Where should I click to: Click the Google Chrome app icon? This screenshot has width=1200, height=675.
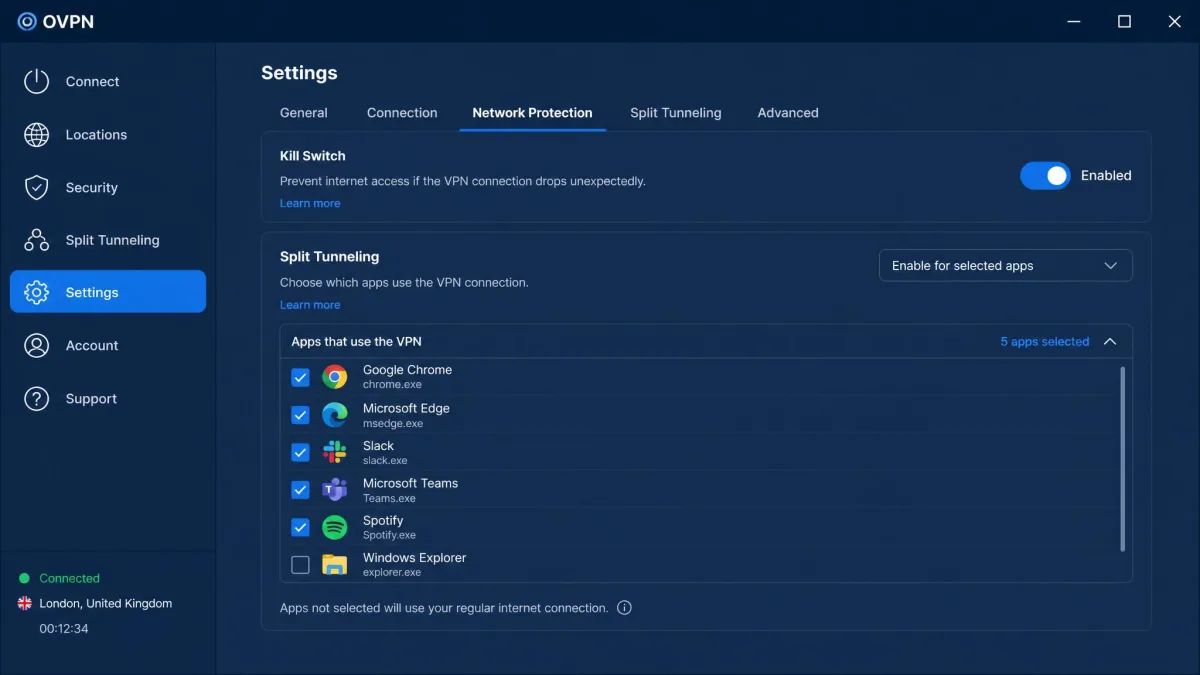click(x=334, y=377)
